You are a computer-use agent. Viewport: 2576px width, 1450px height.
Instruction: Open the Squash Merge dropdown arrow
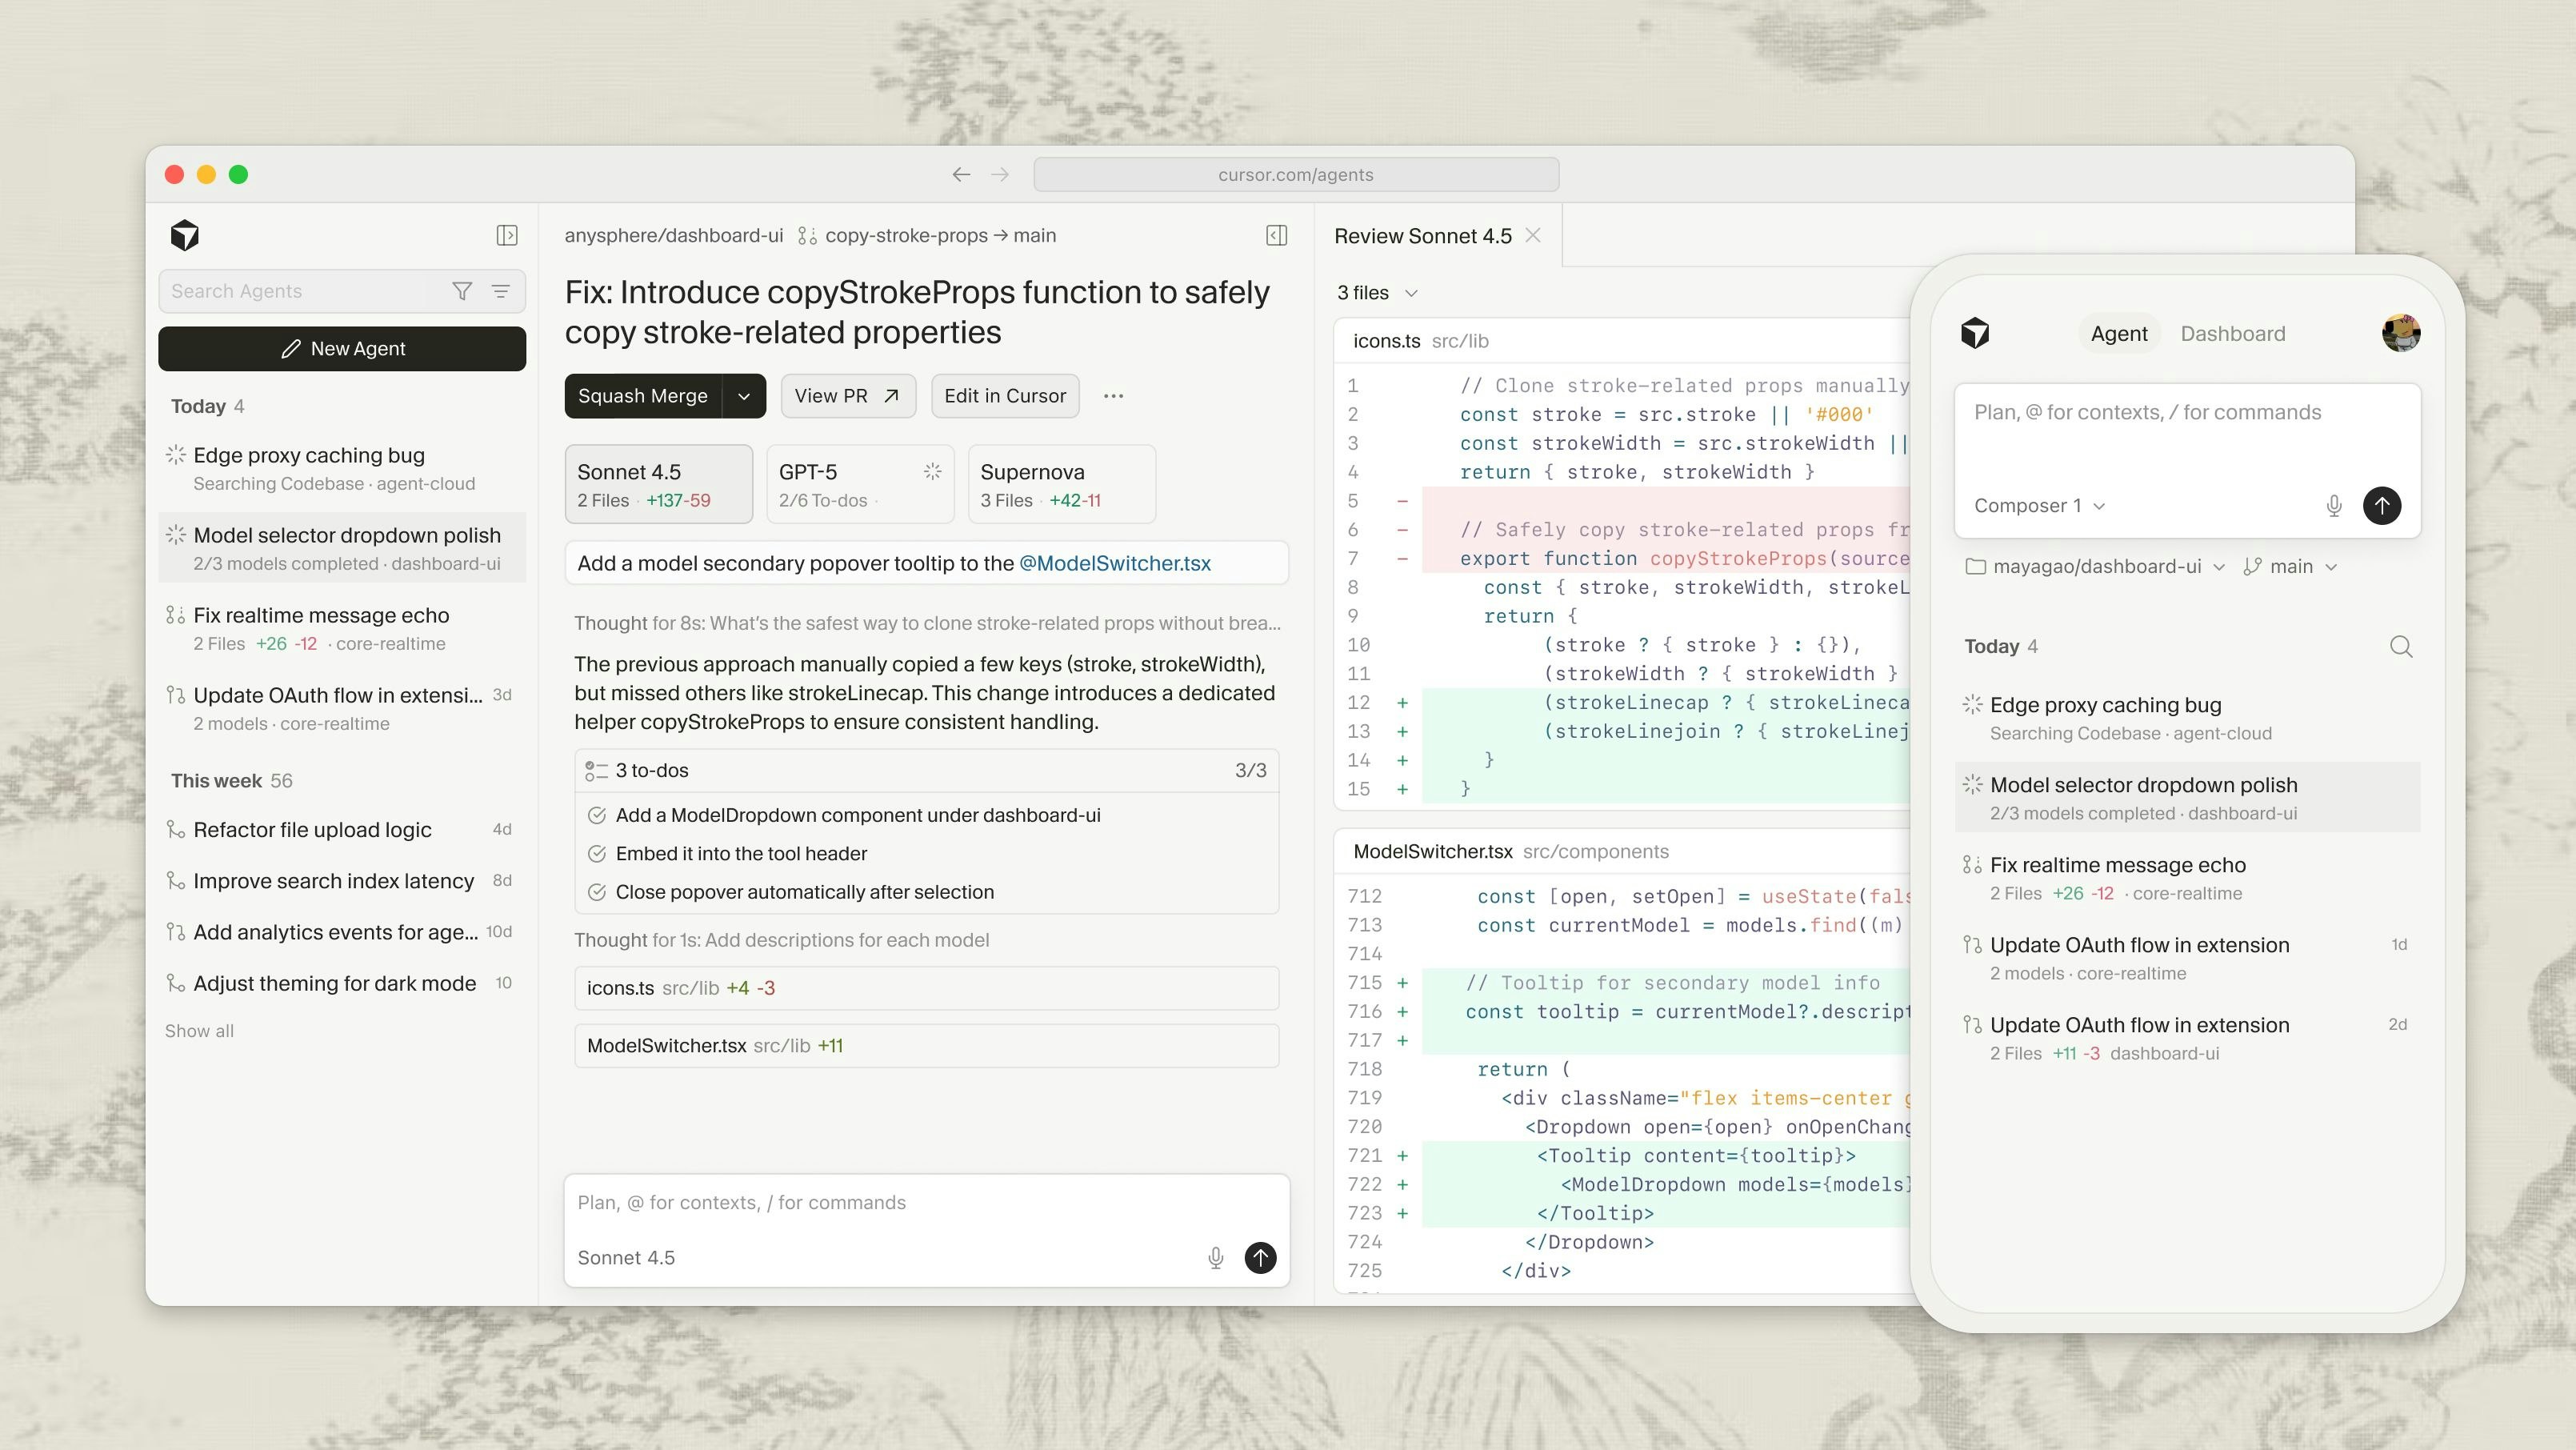click(743, 395)
